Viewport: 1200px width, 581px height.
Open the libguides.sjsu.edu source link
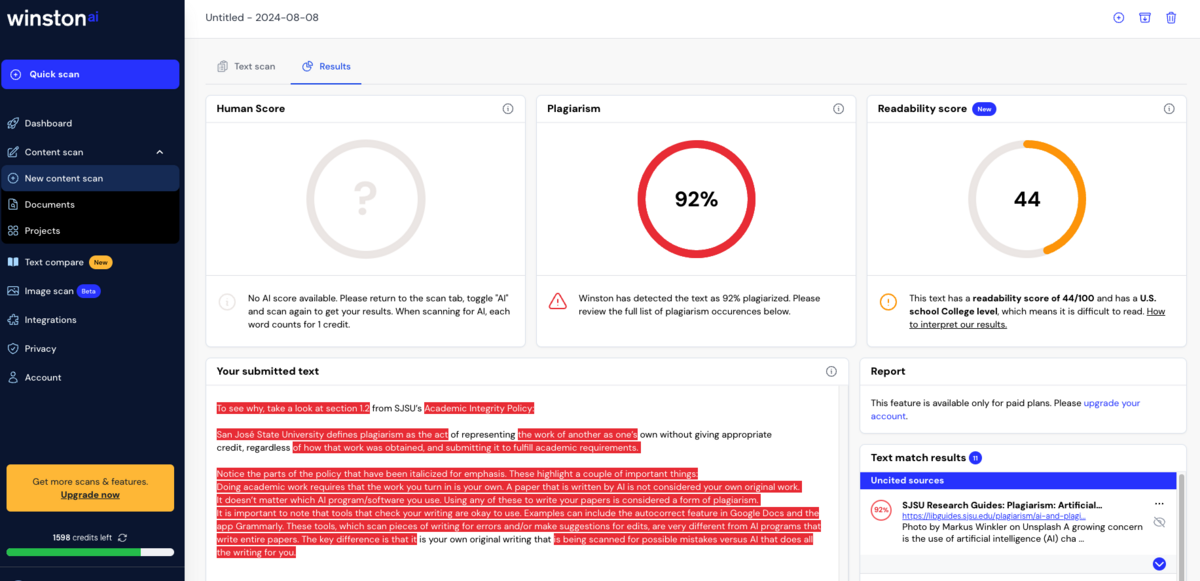[993, 516]
